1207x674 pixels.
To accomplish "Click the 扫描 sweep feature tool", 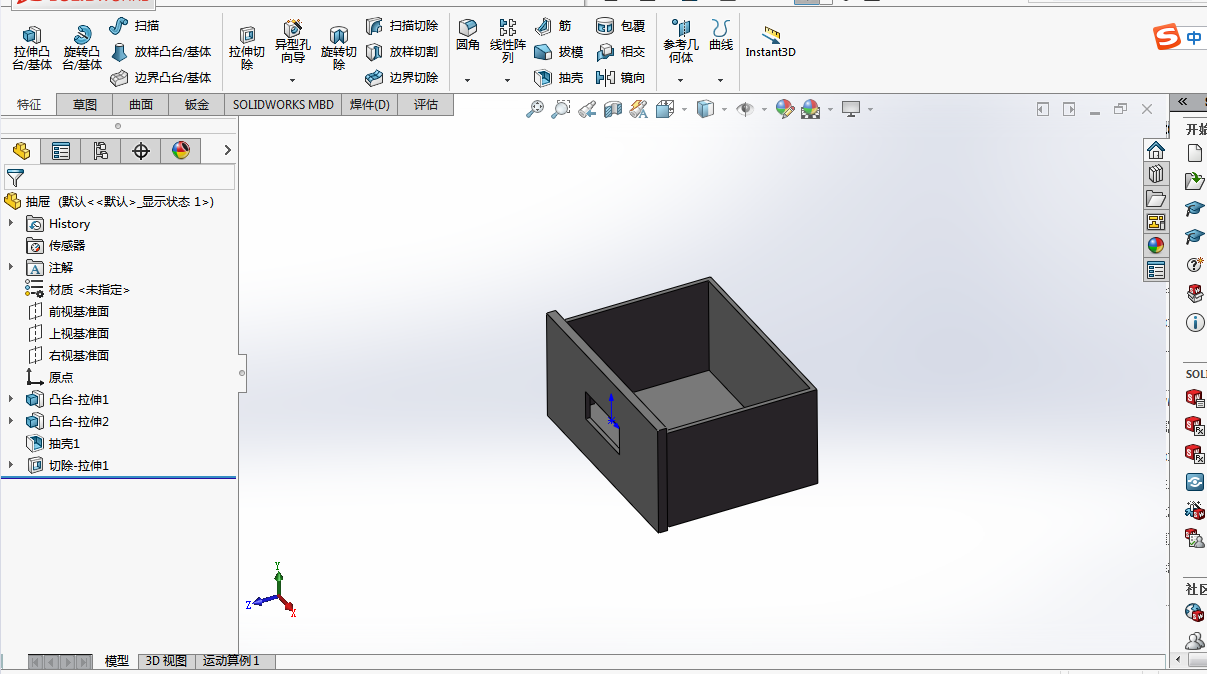I will click(x=134, y=25).
